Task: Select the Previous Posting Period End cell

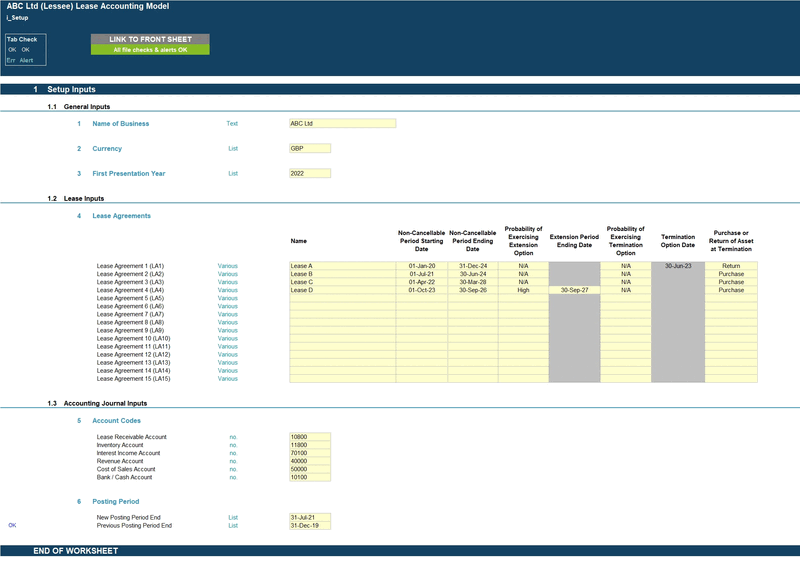Action: [309, 525]
